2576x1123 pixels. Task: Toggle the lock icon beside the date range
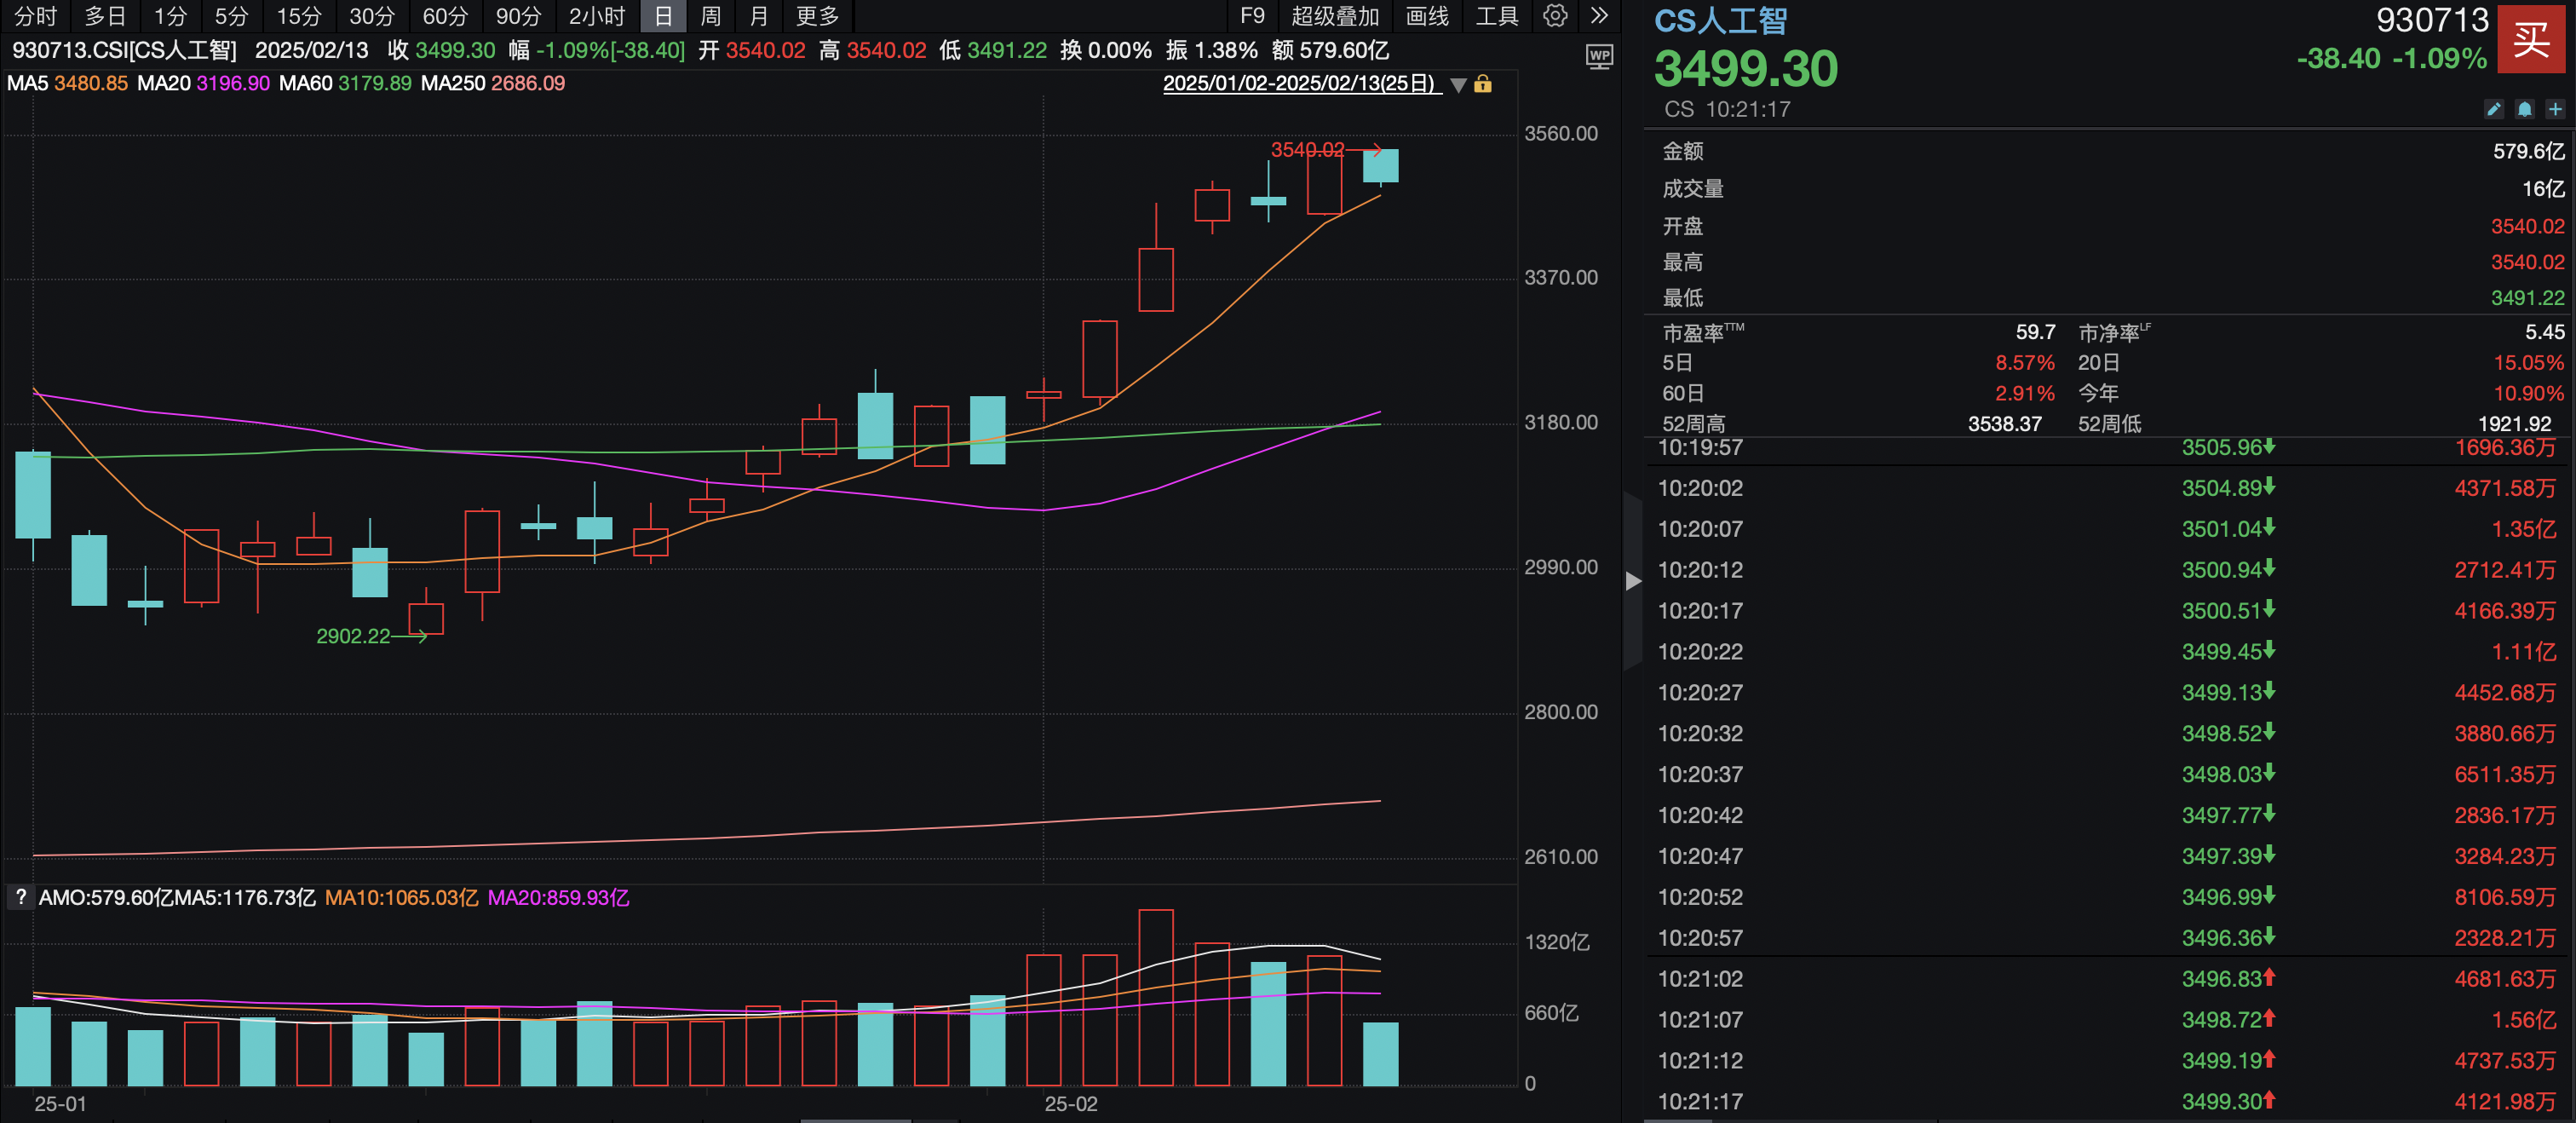(1484, 85)
